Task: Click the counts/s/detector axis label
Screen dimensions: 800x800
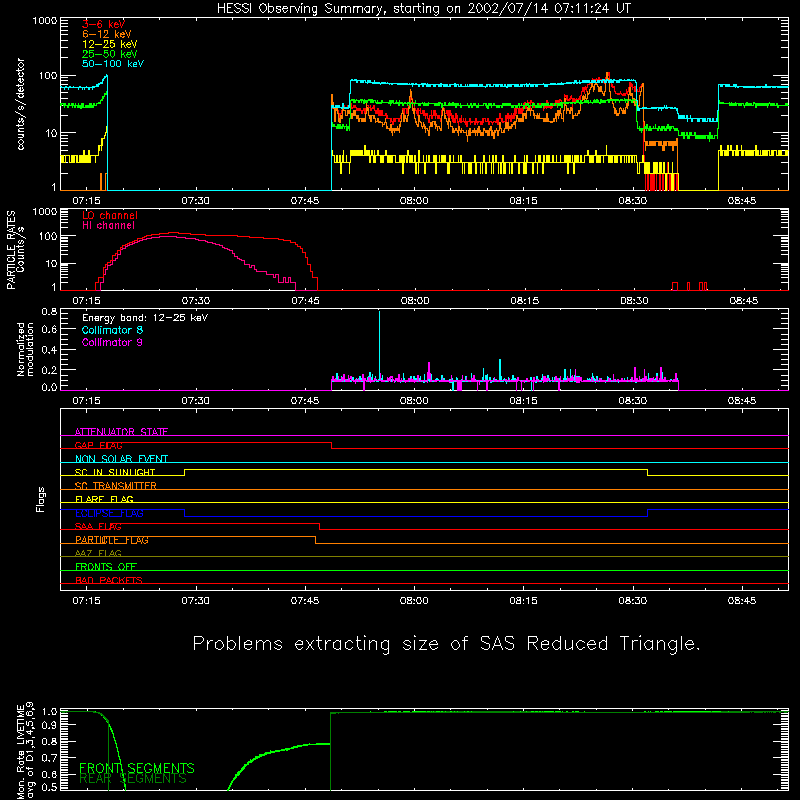Action: [21, 104]
